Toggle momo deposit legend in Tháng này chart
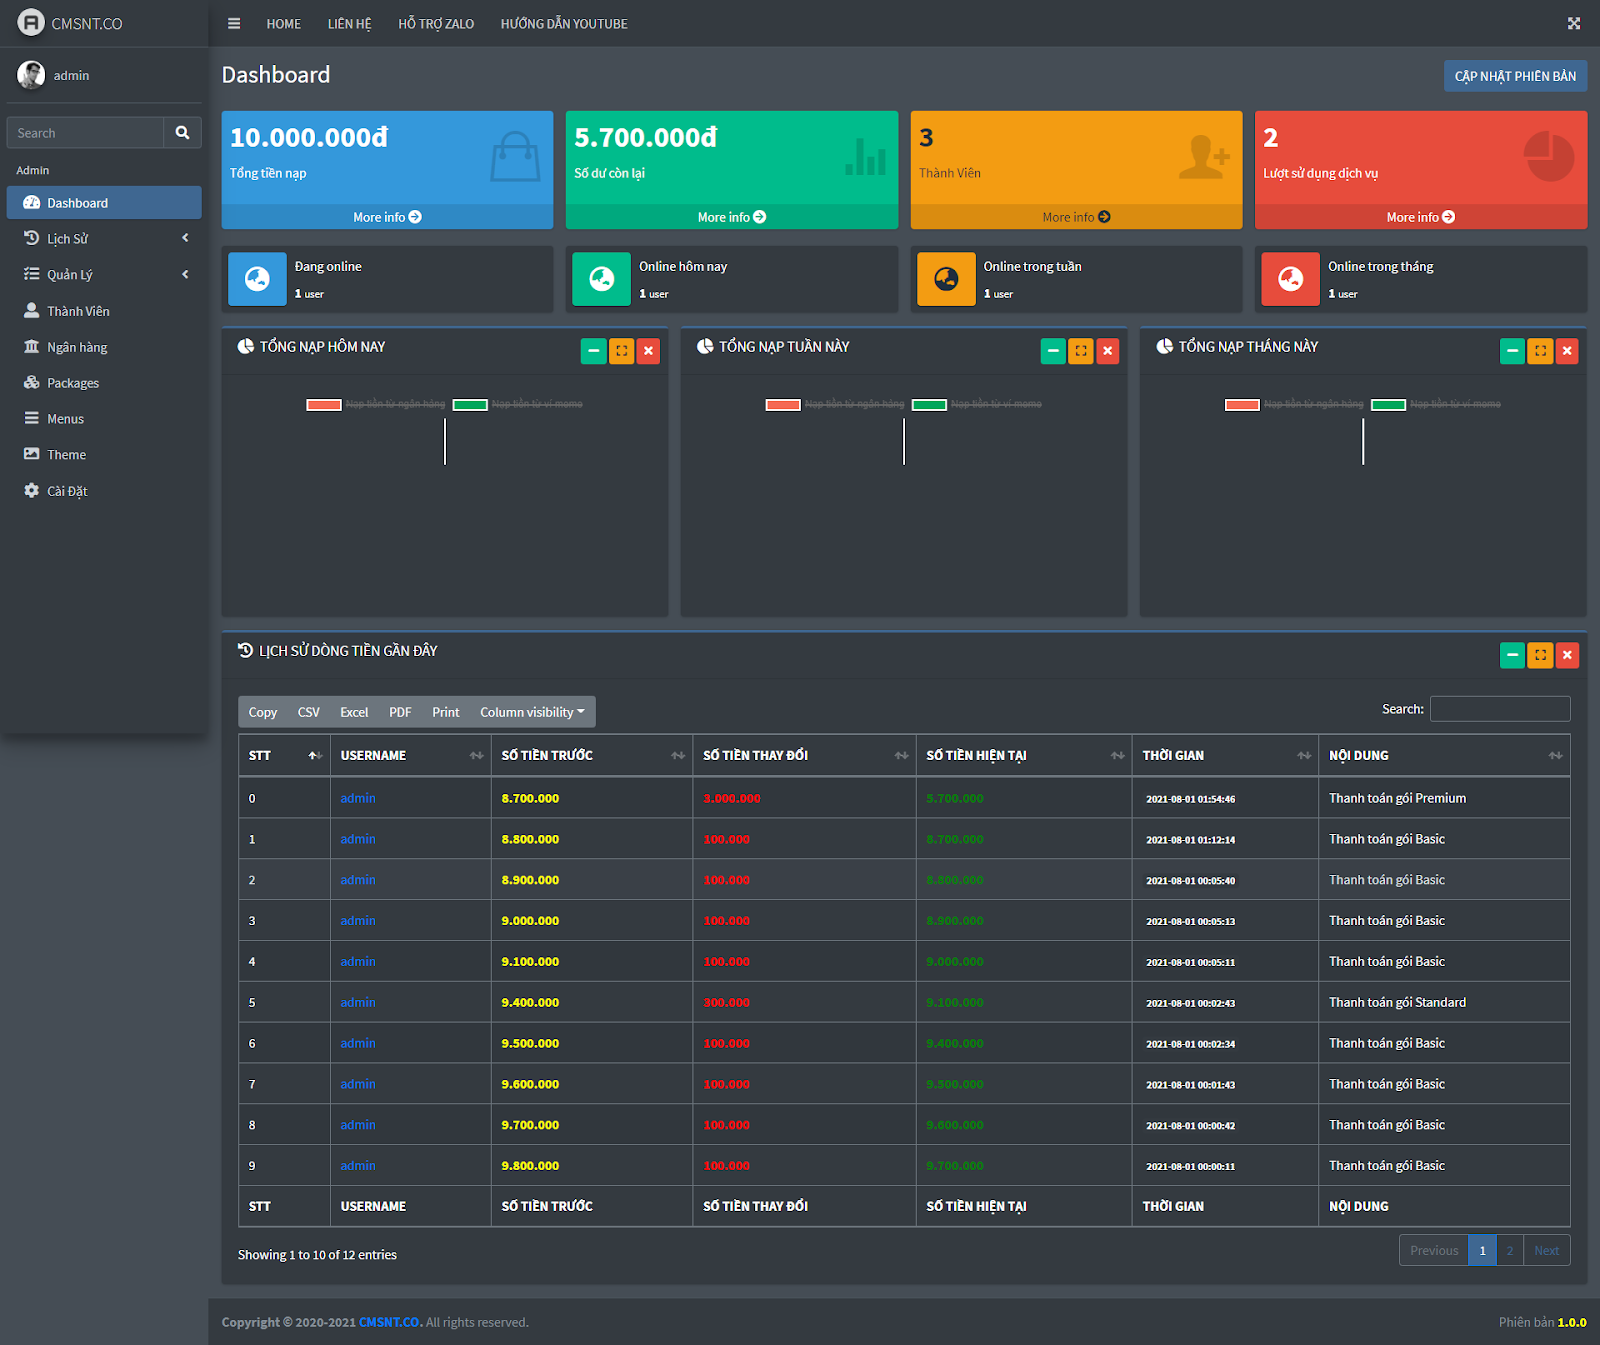Viewport: 1600px width, 1345px height. [1436, 404]
